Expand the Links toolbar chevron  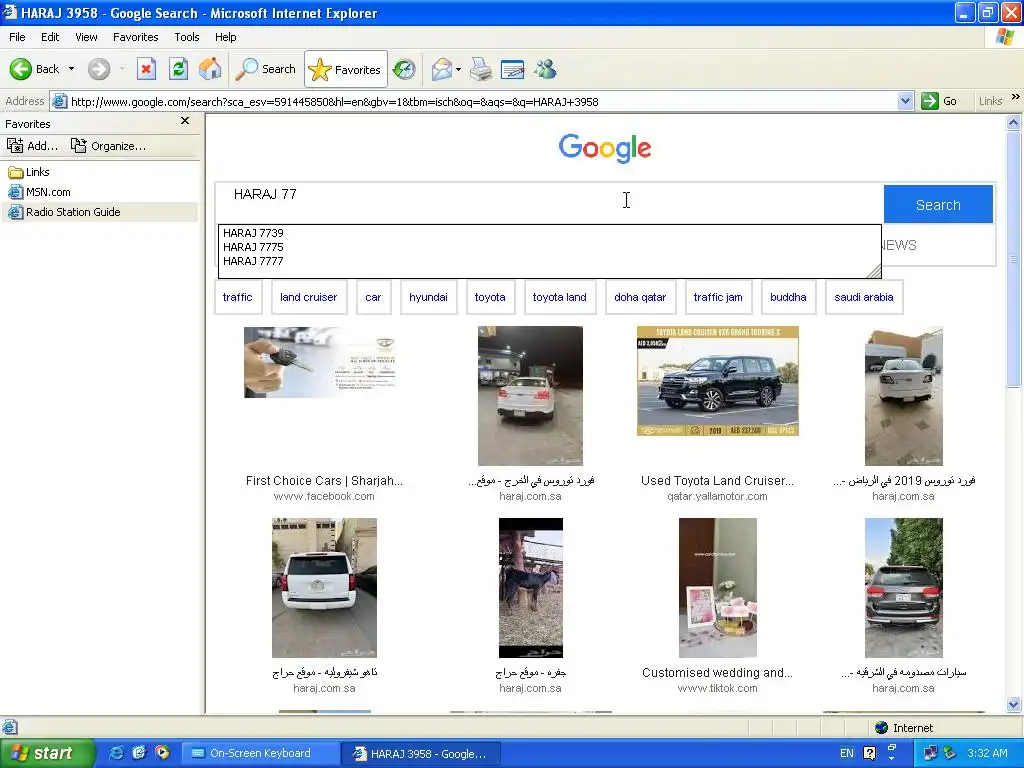tap(1016, 97)
